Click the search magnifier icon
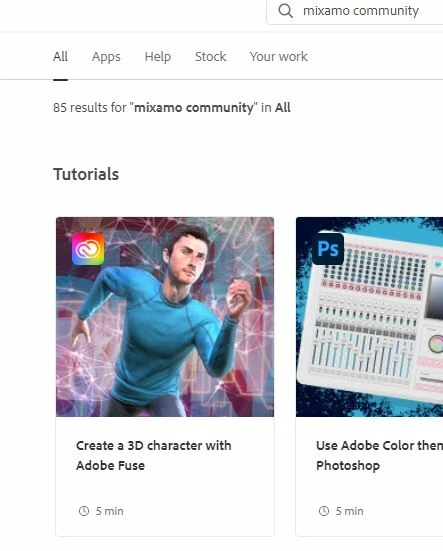The image size is (443, 551). click(285, 11)
